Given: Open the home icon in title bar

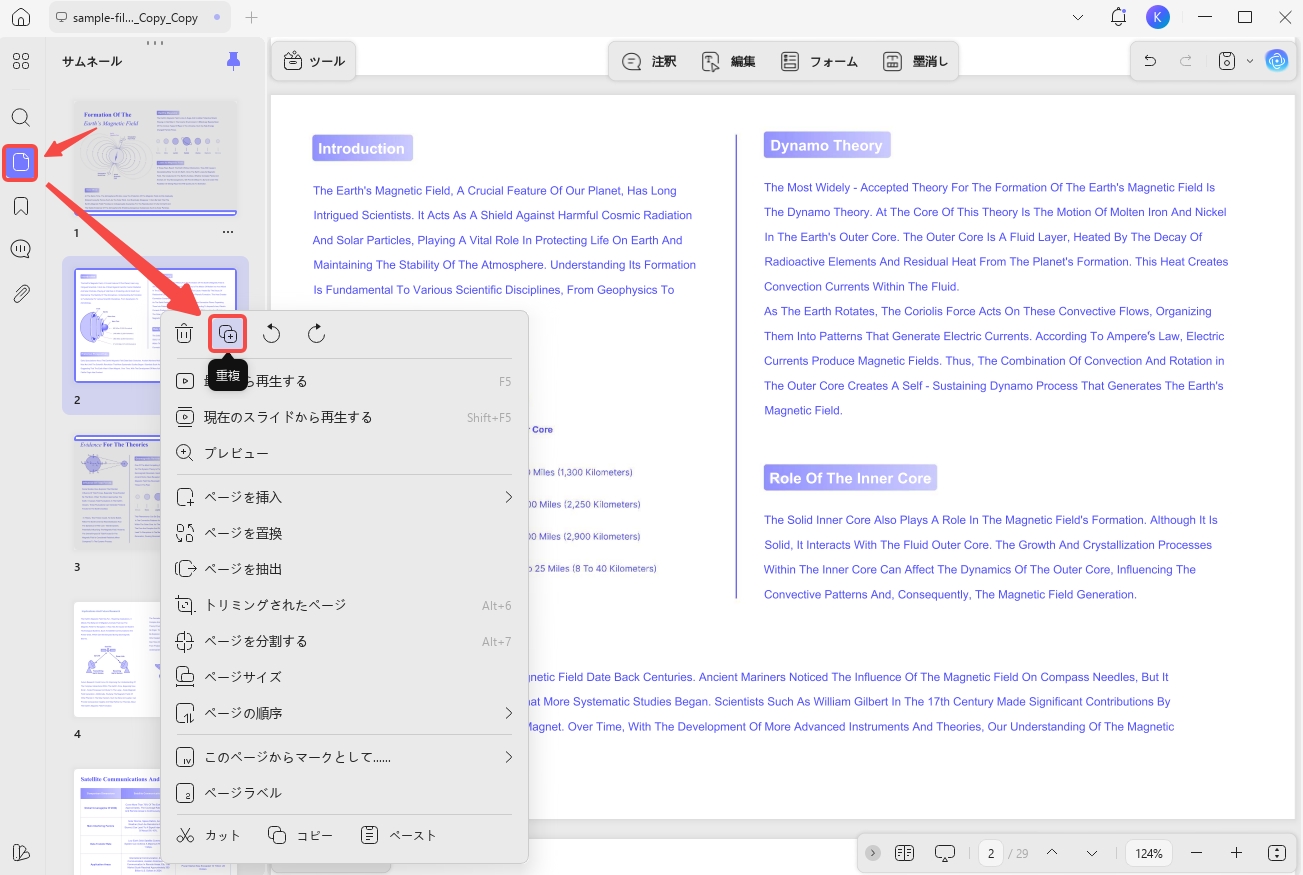Looking at the screenshot, I should coord(21,18).
